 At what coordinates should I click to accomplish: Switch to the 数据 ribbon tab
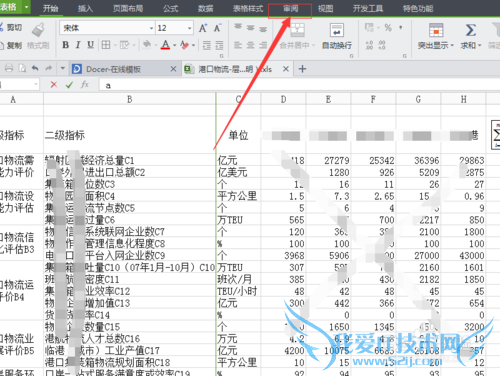point(205,8)
